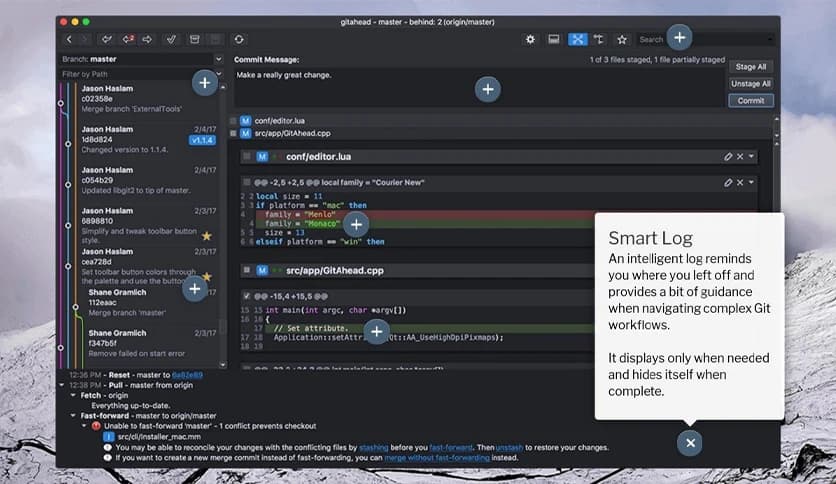Follow the 'unstash' link in log
This screenshot has width=836, height=484.
coord(509,447)
